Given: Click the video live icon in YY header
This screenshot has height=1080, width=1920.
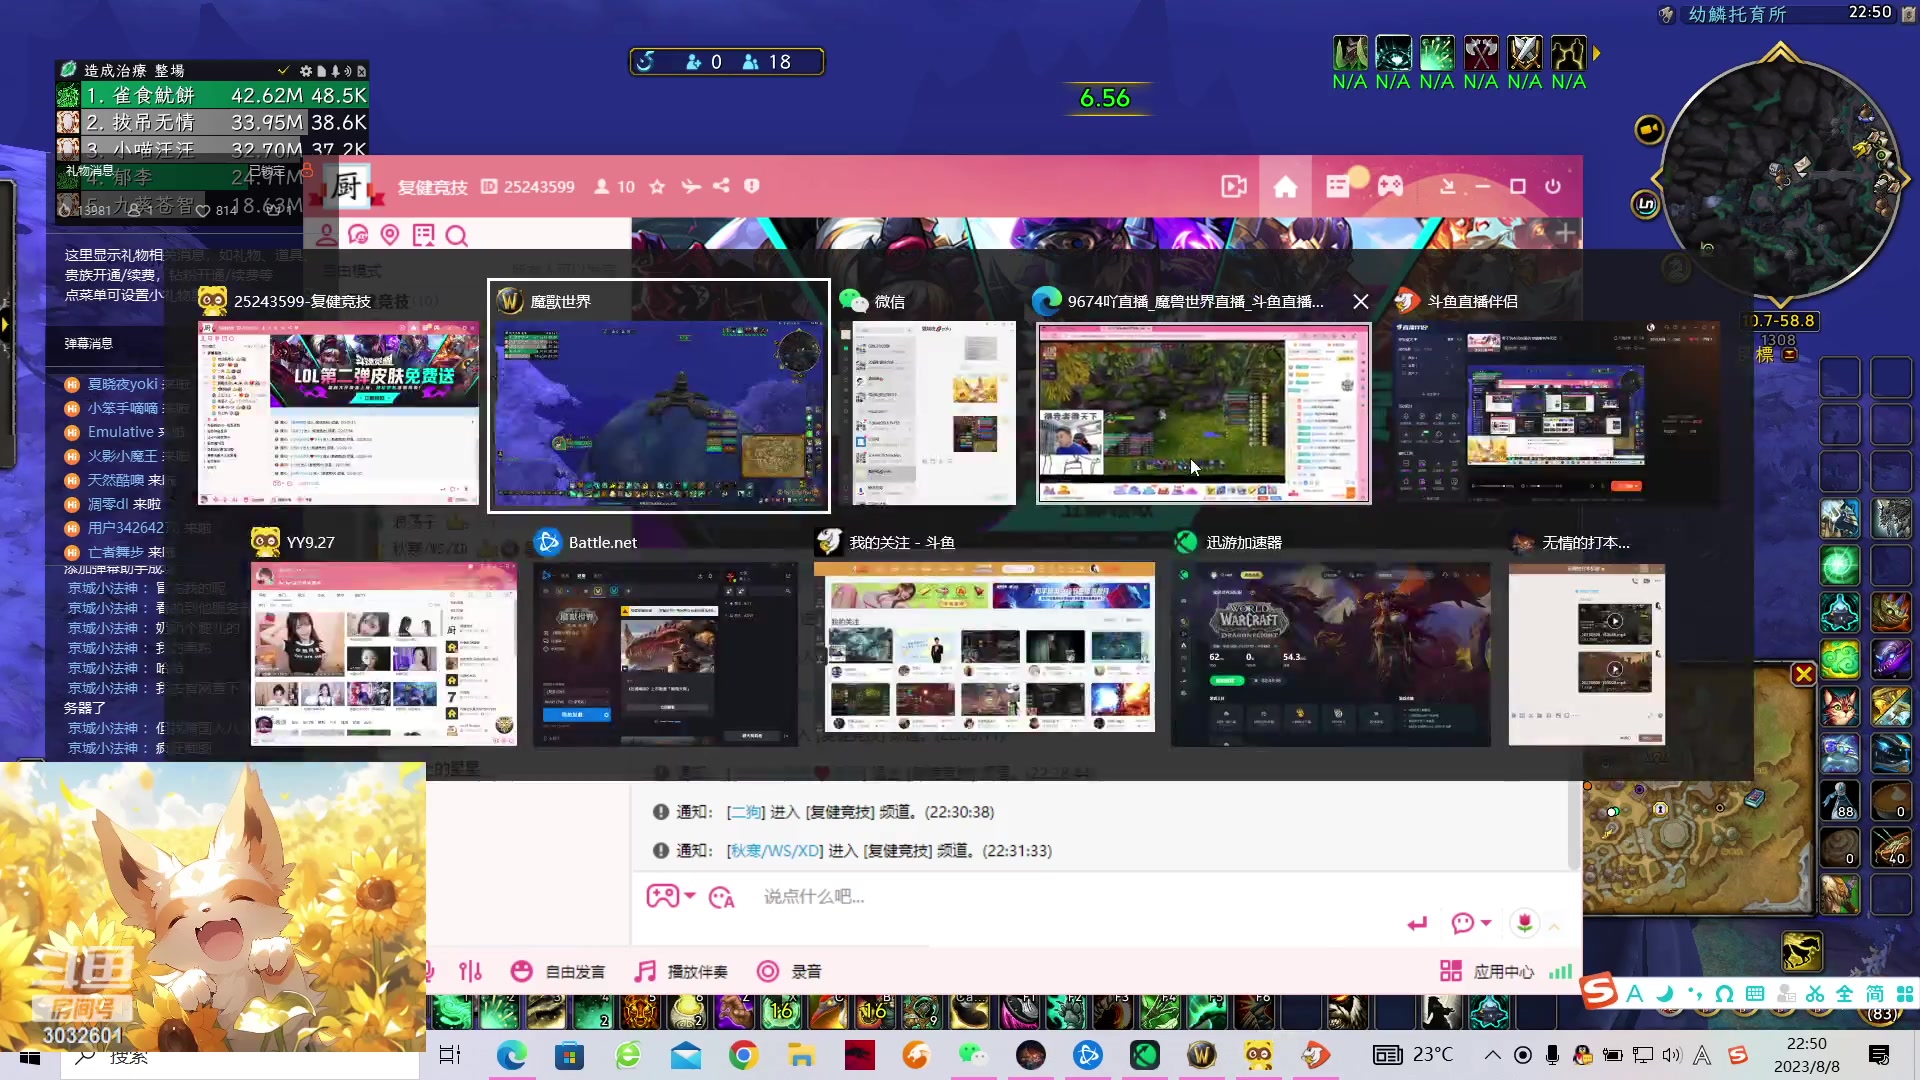Looking at the screenshot, I should coord(1234,187).
